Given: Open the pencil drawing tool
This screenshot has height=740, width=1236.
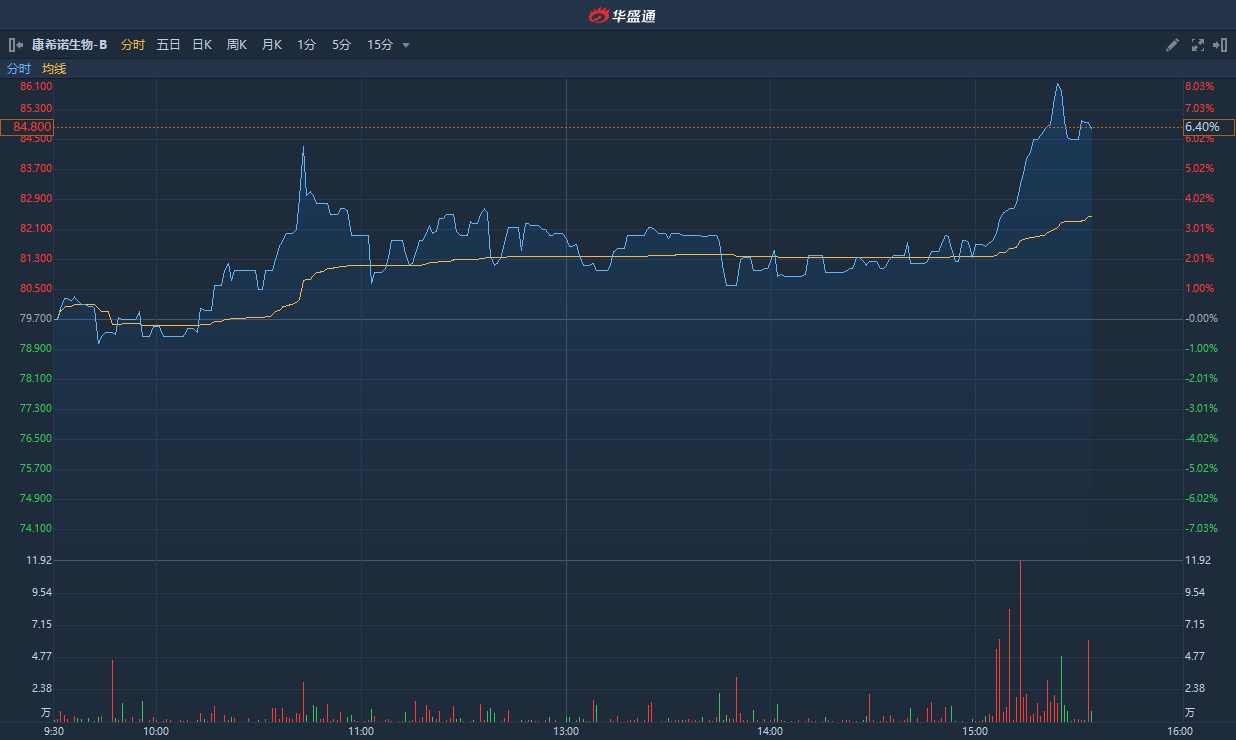Looking at the screenshot, I should pos(1173,45).
